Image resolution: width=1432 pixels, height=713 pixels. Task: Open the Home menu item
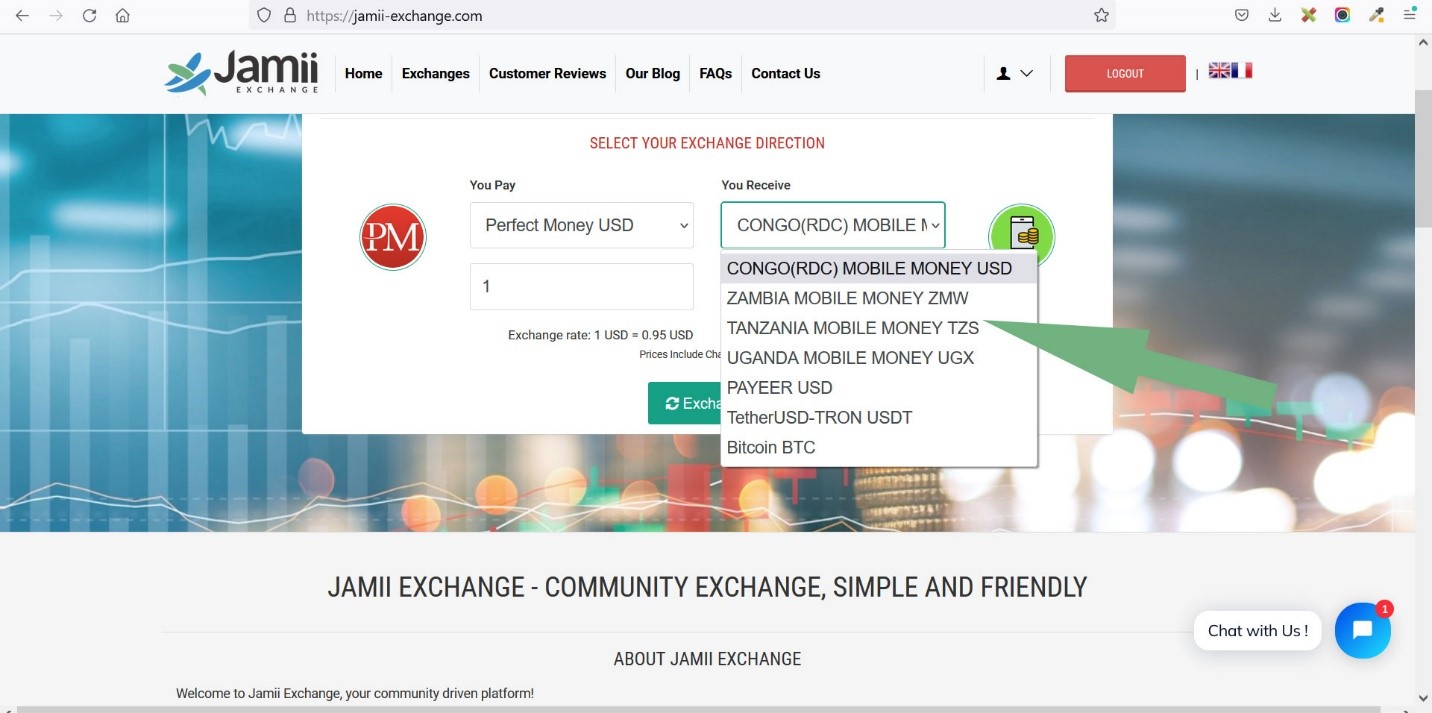(x=364, y=74)
